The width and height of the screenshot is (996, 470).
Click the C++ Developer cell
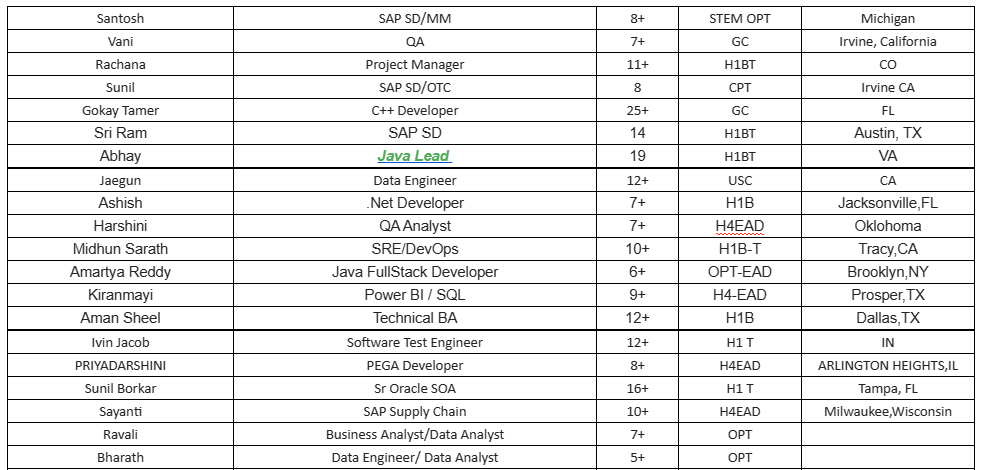(414, 110)
